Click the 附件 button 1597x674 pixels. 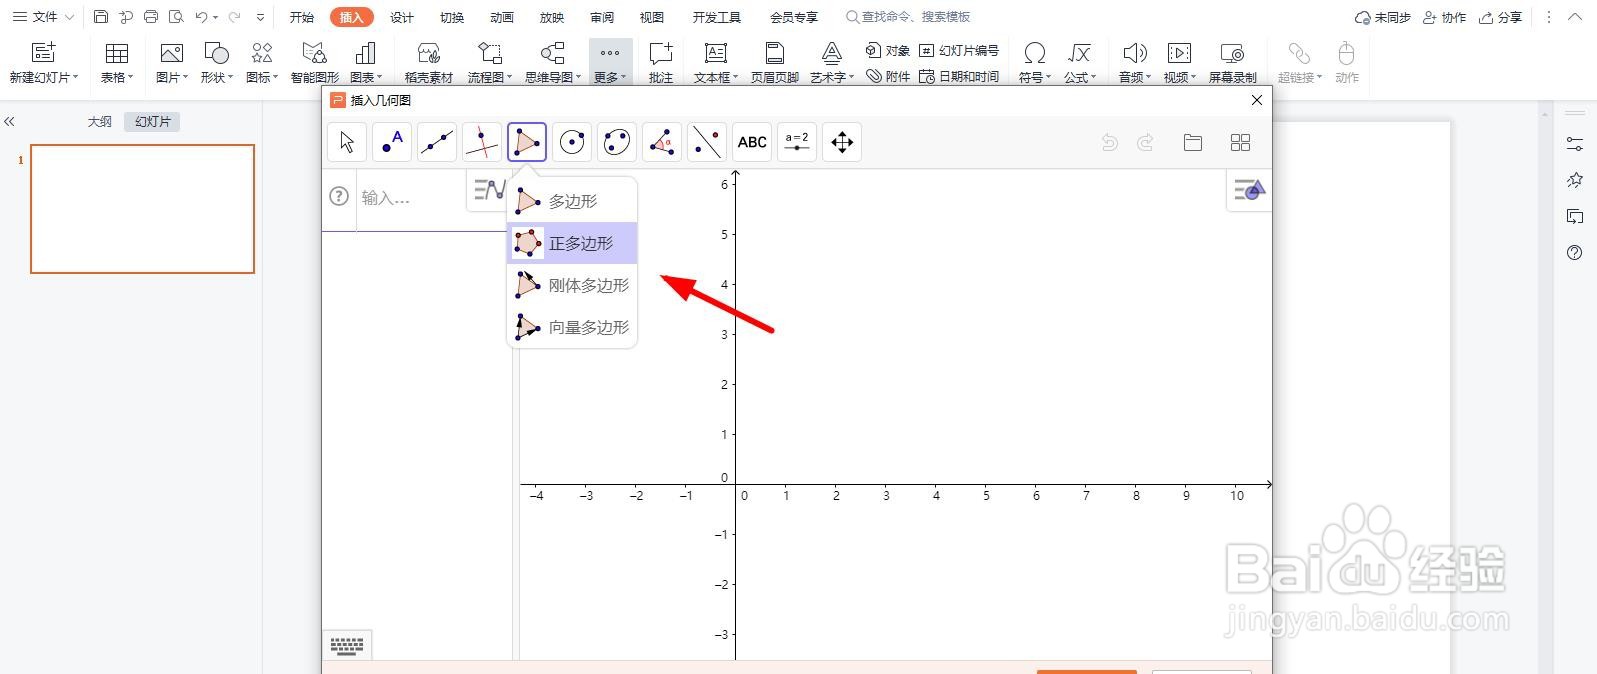pos(888,76)
